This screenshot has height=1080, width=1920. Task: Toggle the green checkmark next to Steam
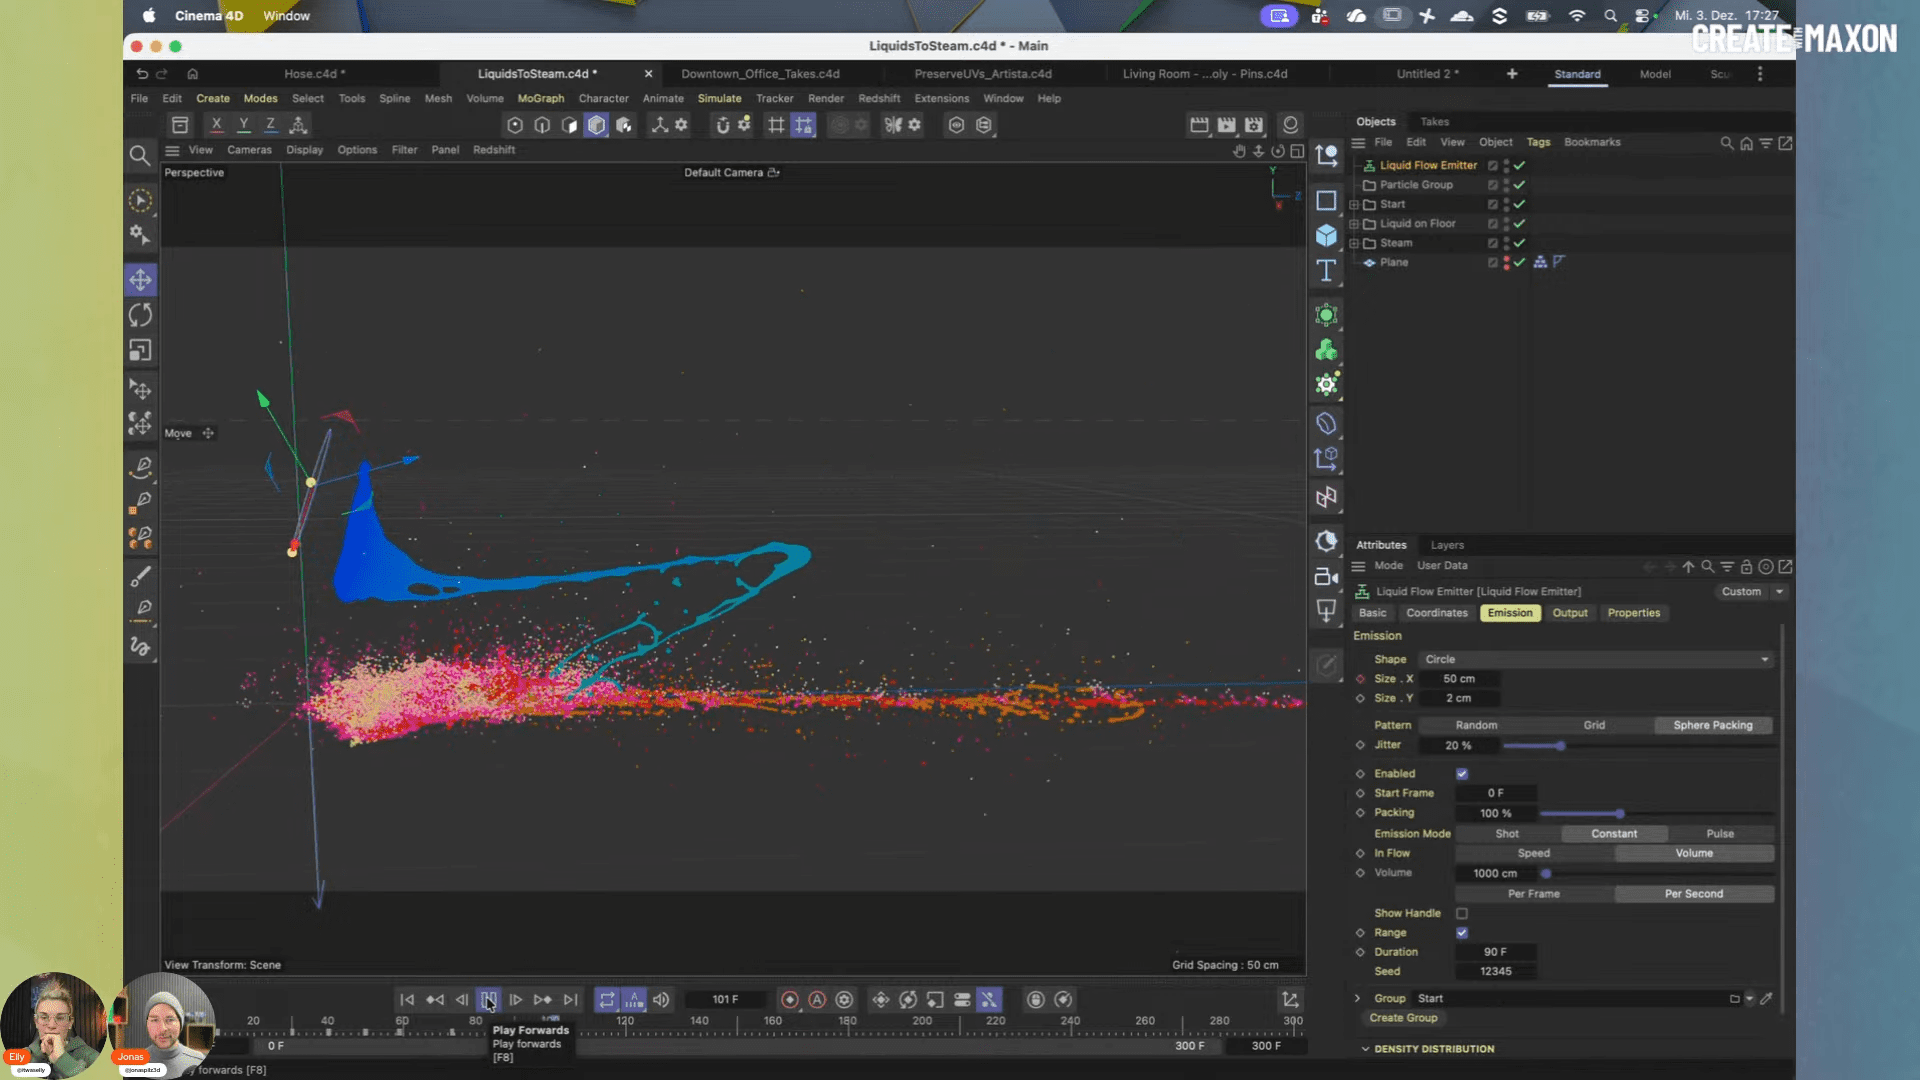tap(1519, 242)
